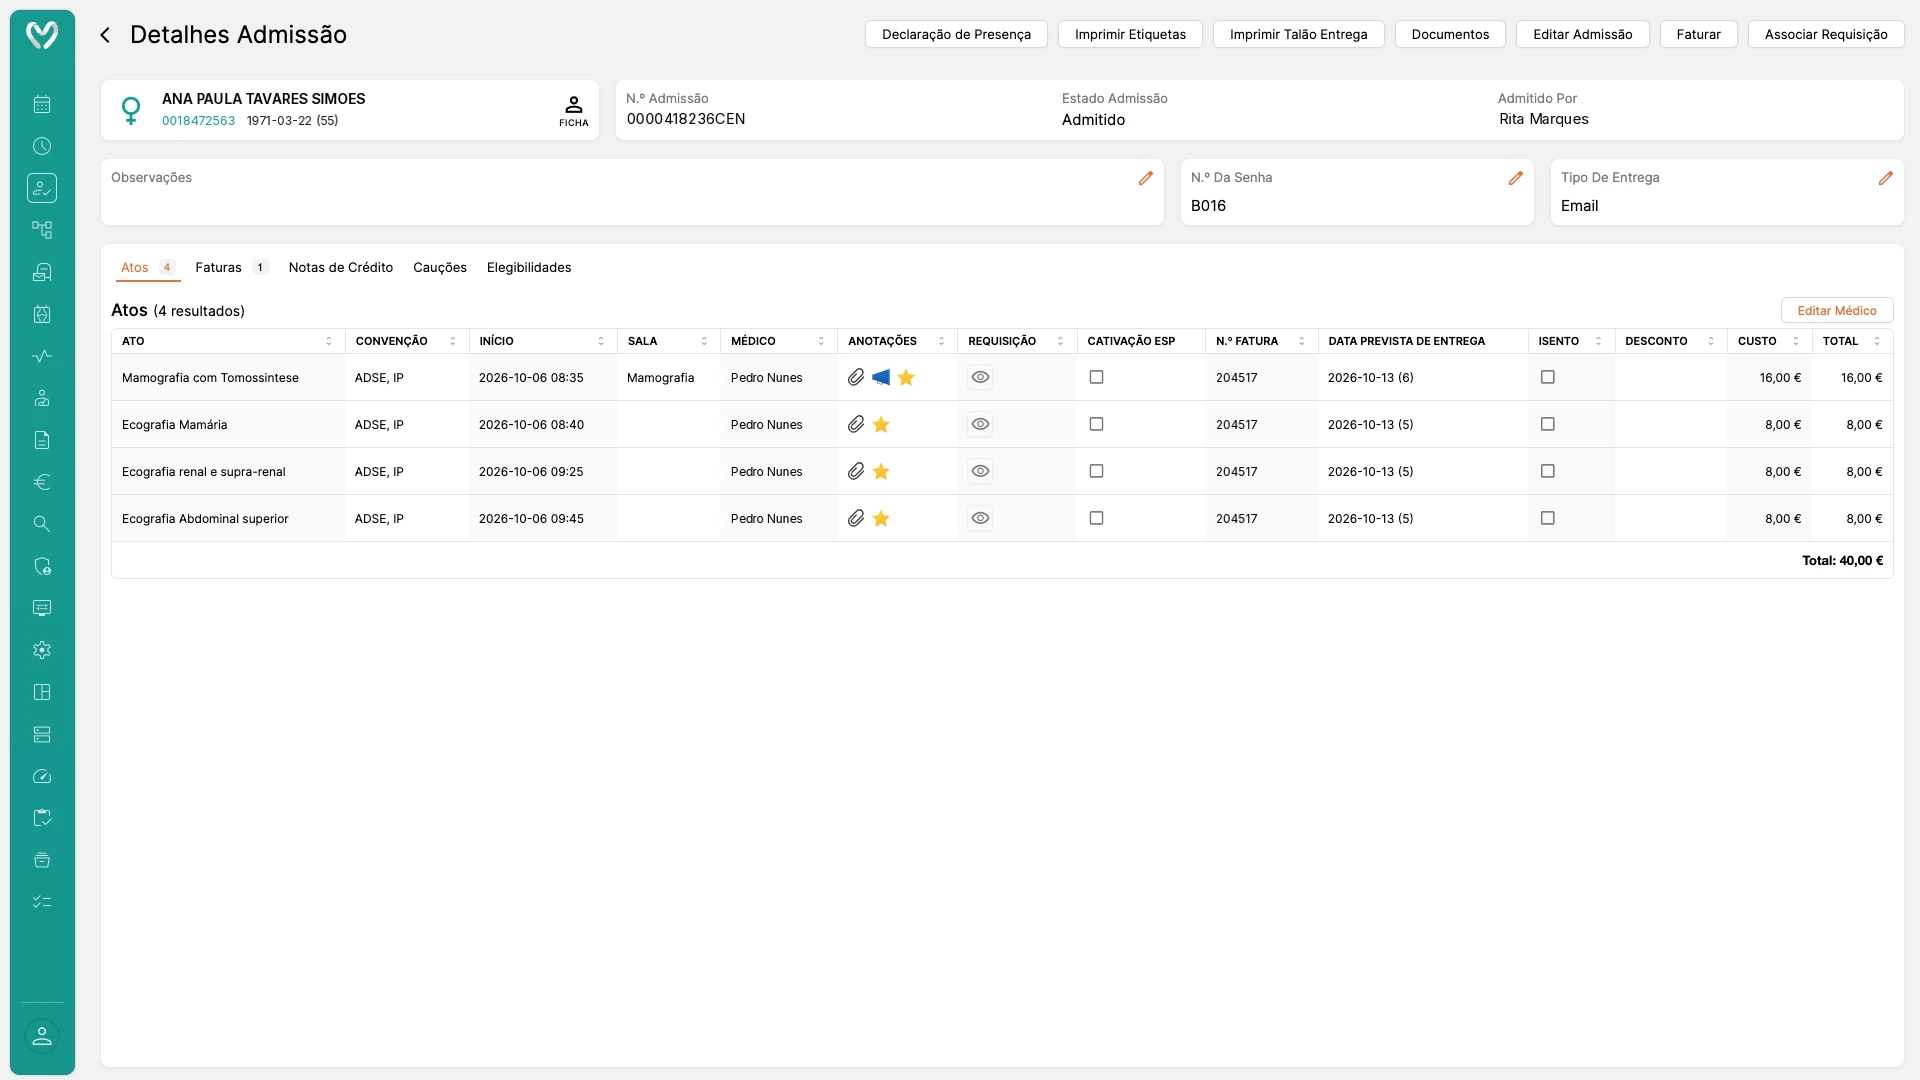1920x1080 pixels.
Task: Switch to the Elegibilidades tab
Action: (x=529, y=267)
